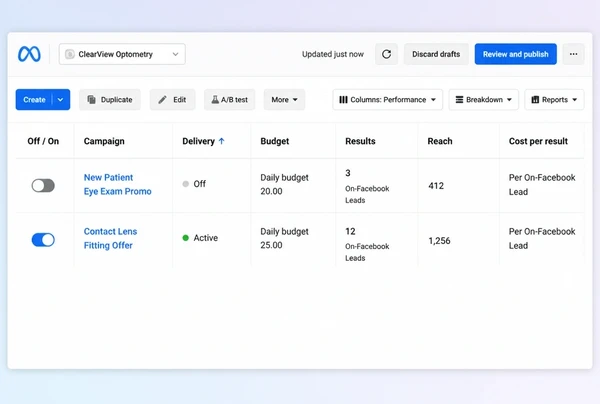The height and width of the screenshot is (404, 600).
Task: Click the Off delivery status
Action: pyautogui.click(x=194, y=184)
